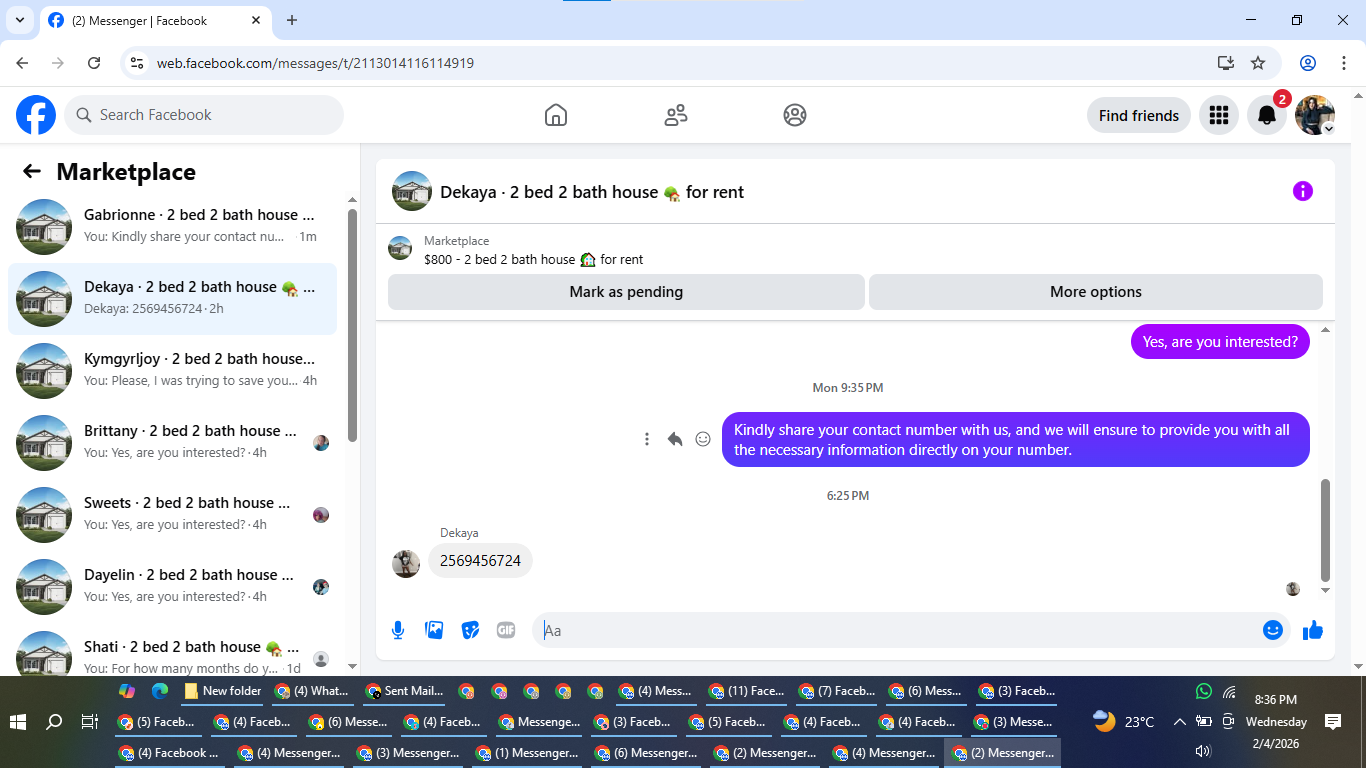Open Windows Start menu
The width and height of the screenshot is (1366, 768).
[17, 721]
